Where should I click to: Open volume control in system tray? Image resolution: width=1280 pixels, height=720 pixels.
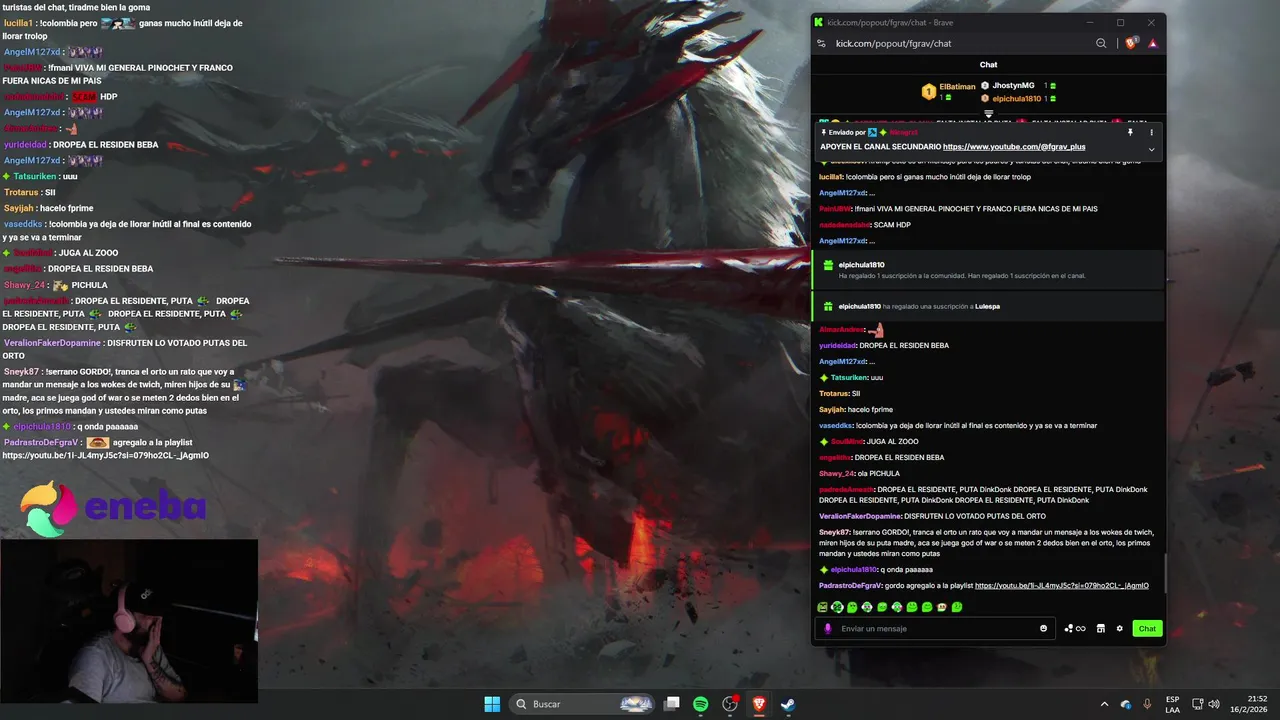1214,704
